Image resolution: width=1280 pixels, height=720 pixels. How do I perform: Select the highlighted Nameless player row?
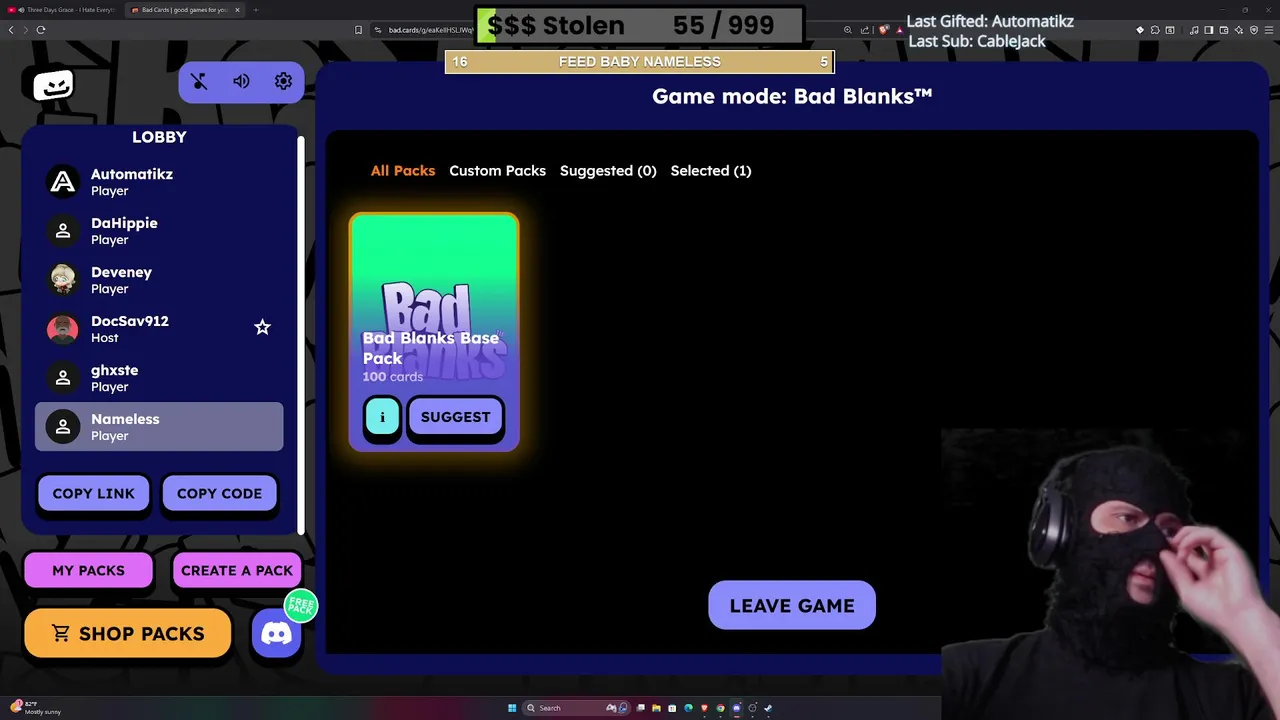pos(159,426)
